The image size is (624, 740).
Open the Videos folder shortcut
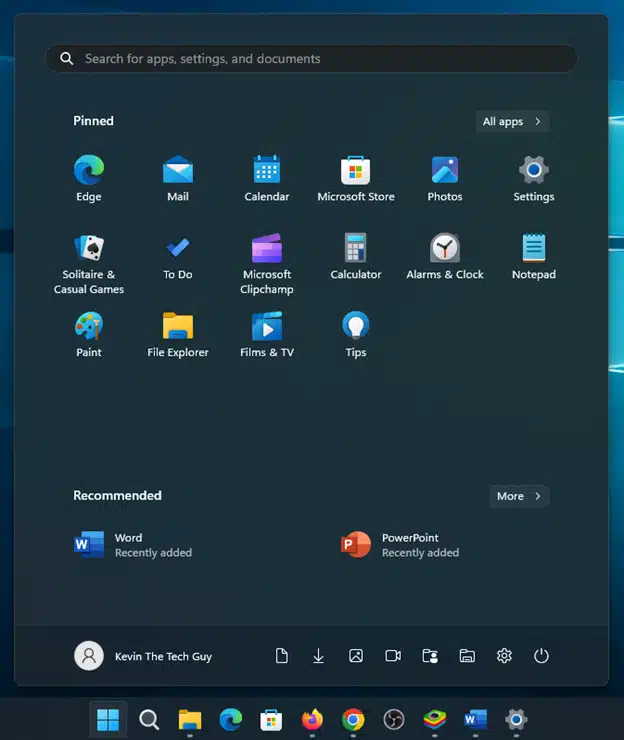pos(393,656)
